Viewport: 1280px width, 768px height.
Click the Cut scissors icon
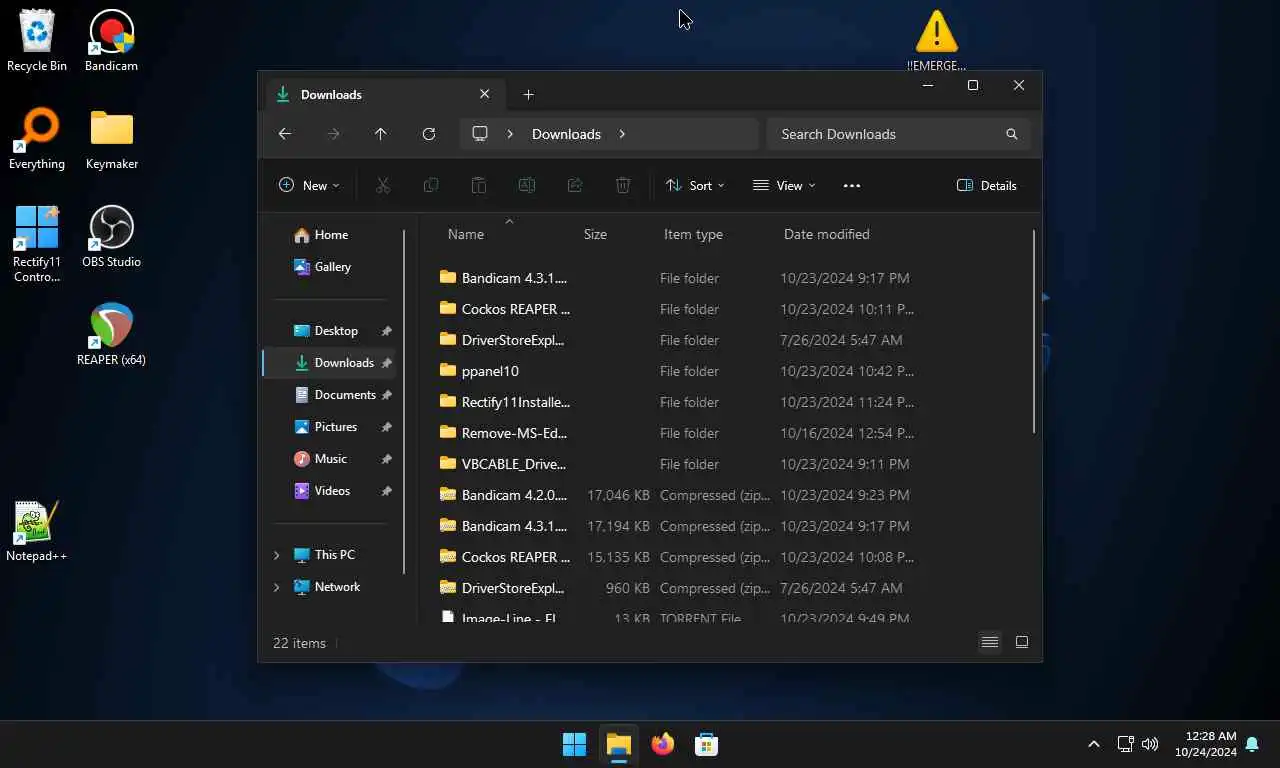tap(383, 186)
